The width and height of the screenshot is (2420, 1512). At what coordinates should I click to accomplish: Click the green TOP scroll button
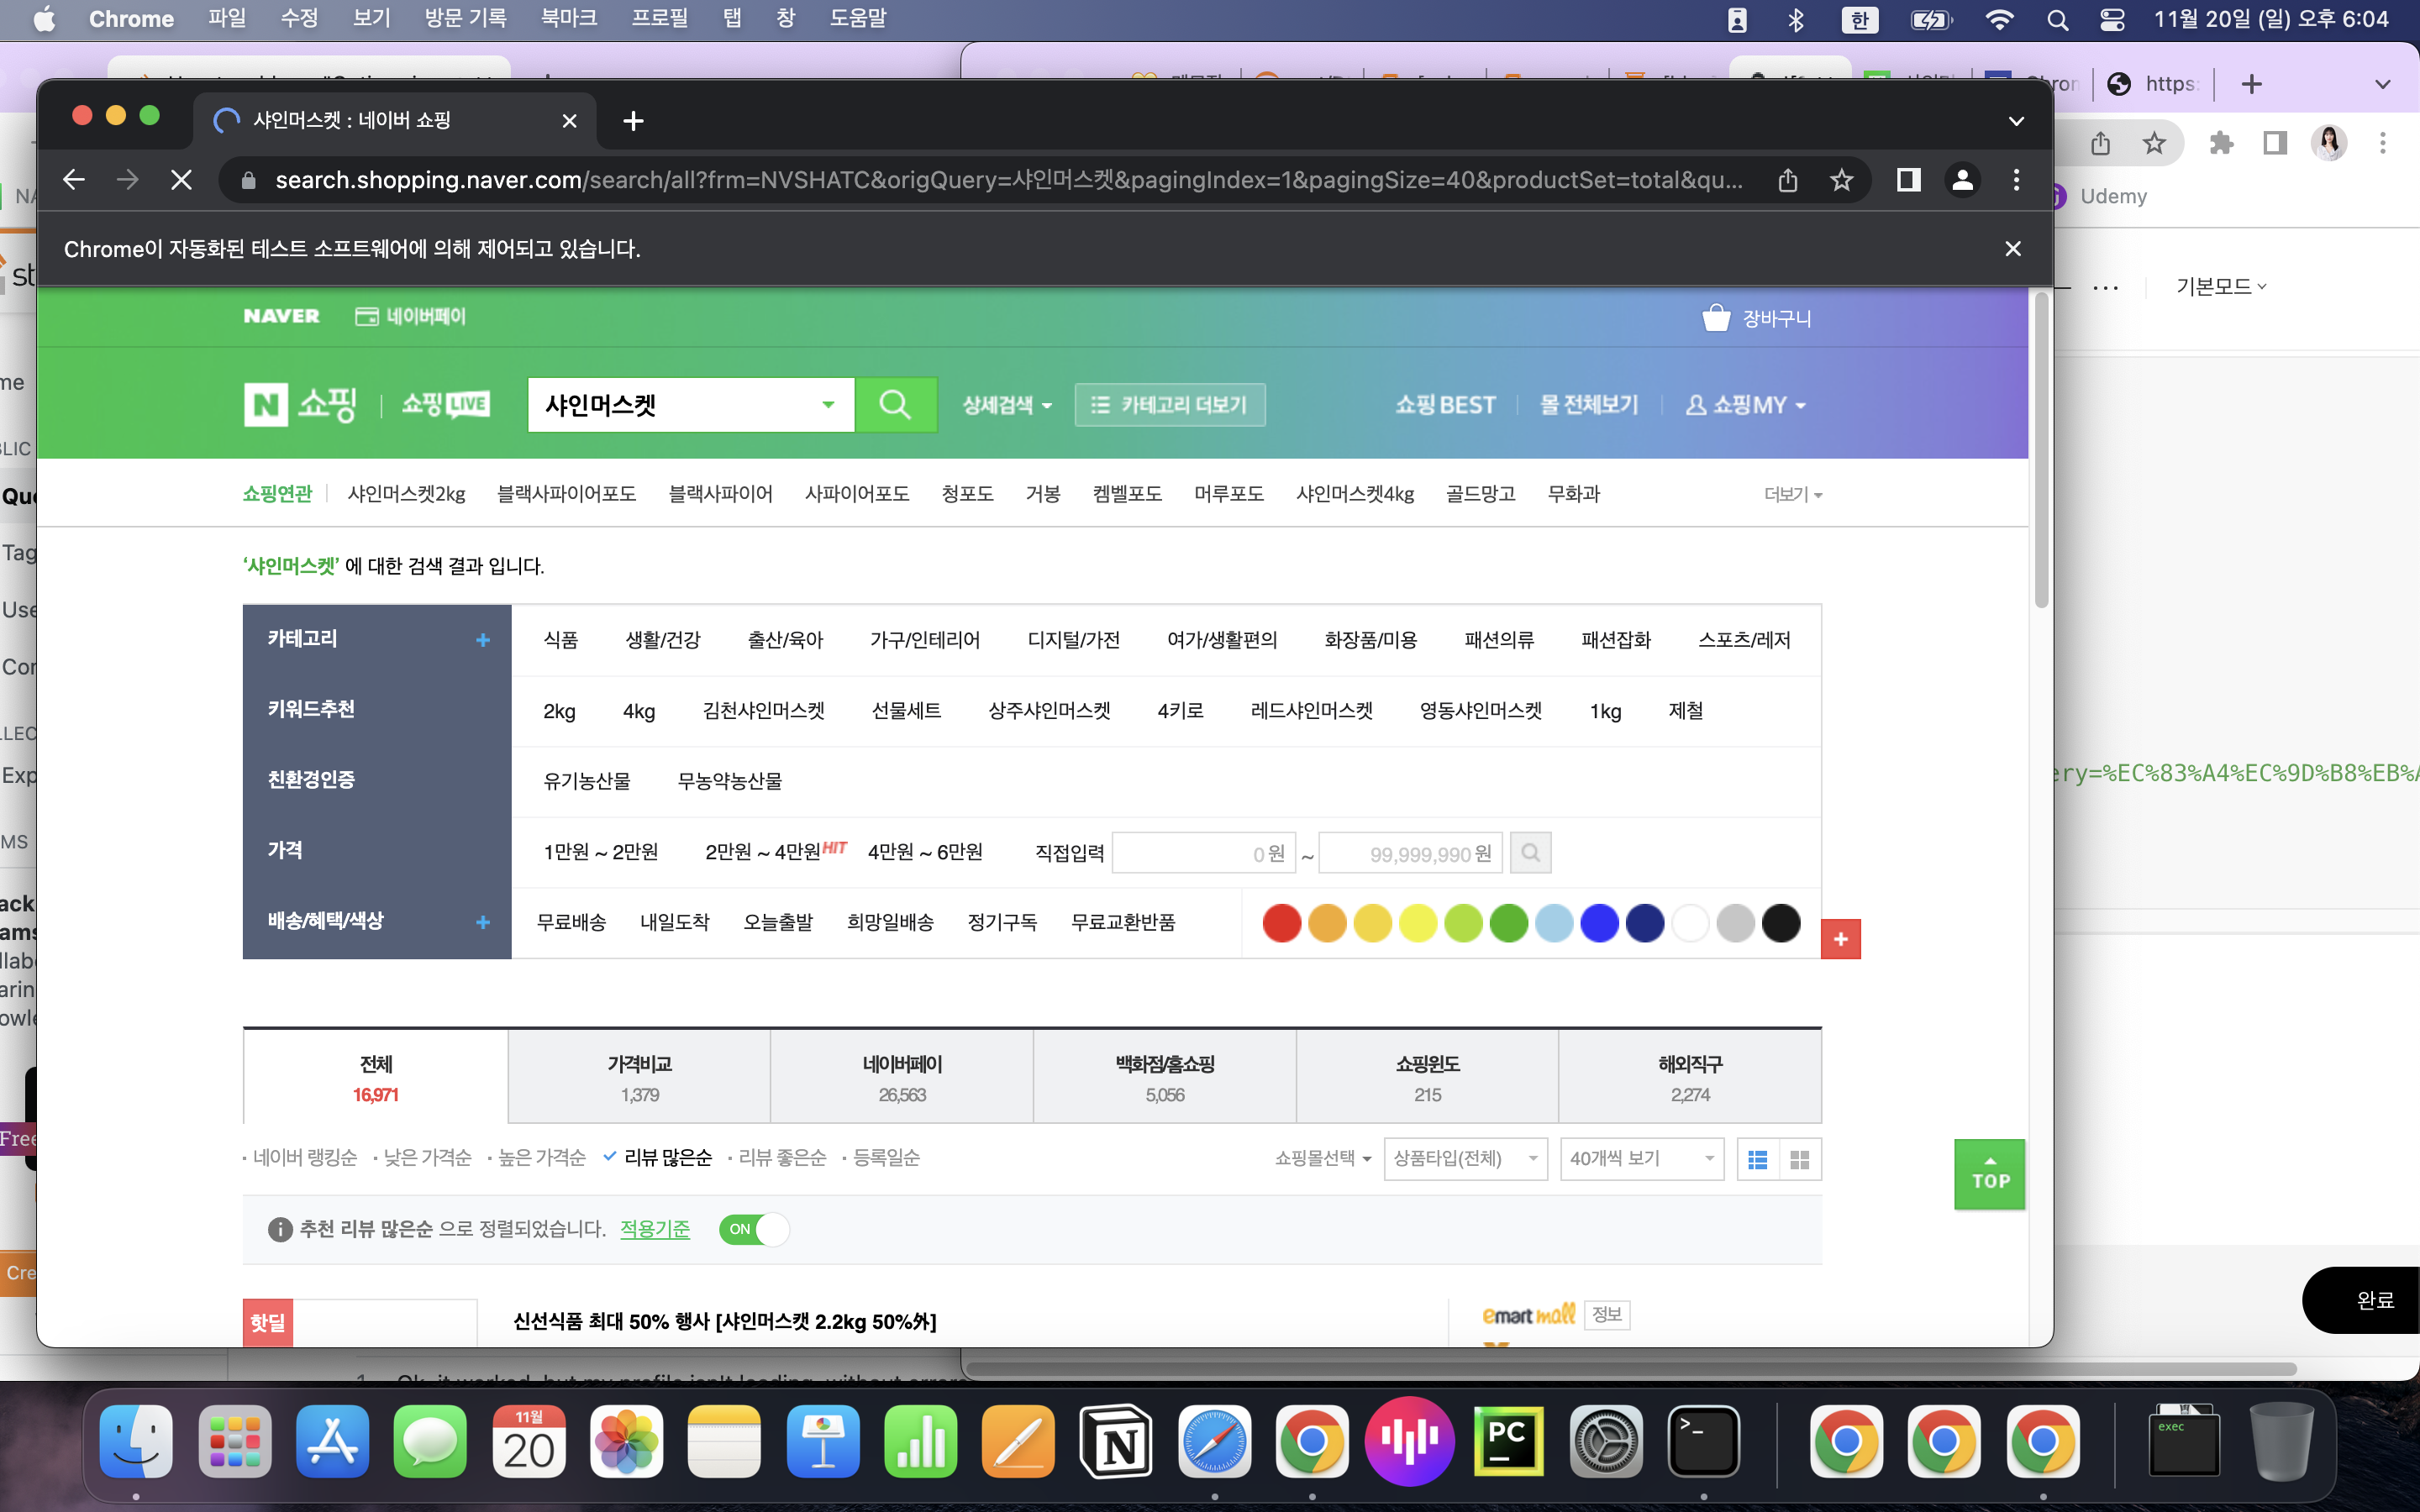coord(1988,1174)
